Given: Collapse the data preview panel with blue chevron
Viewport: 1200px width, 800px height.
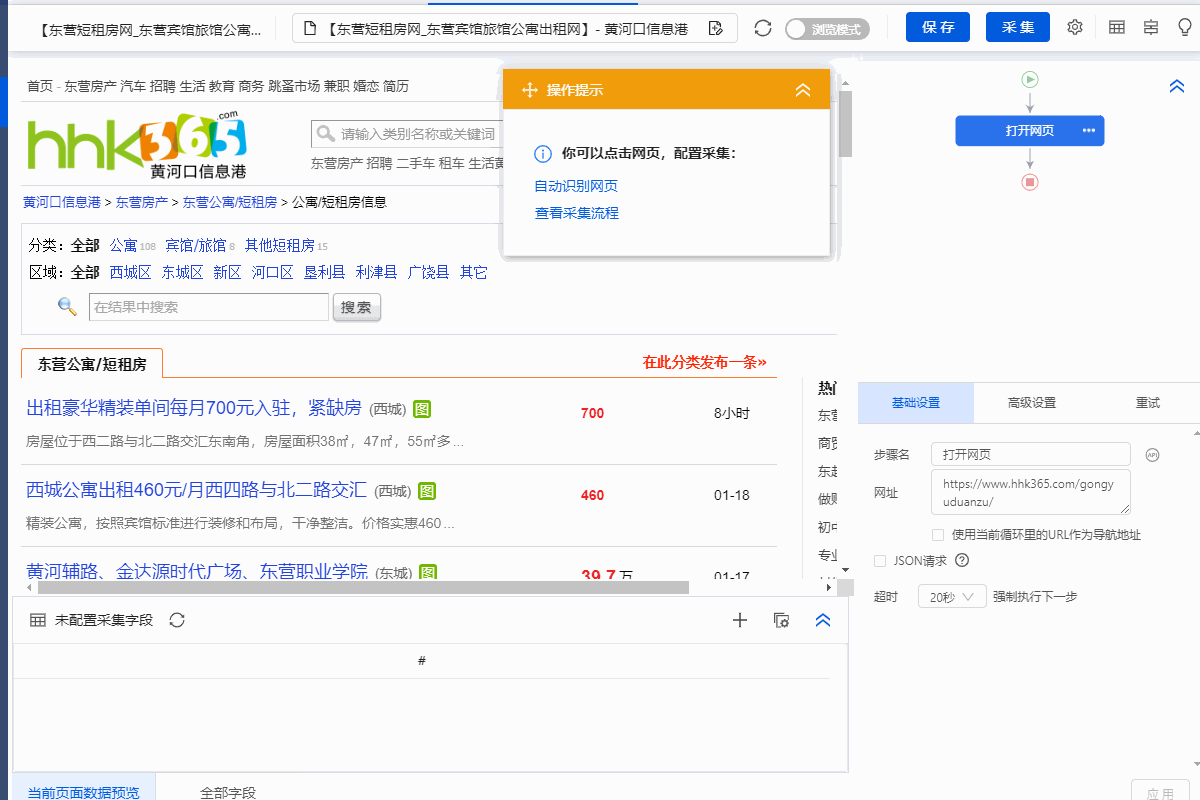Looking at the screenshot, I should [823, 620].
